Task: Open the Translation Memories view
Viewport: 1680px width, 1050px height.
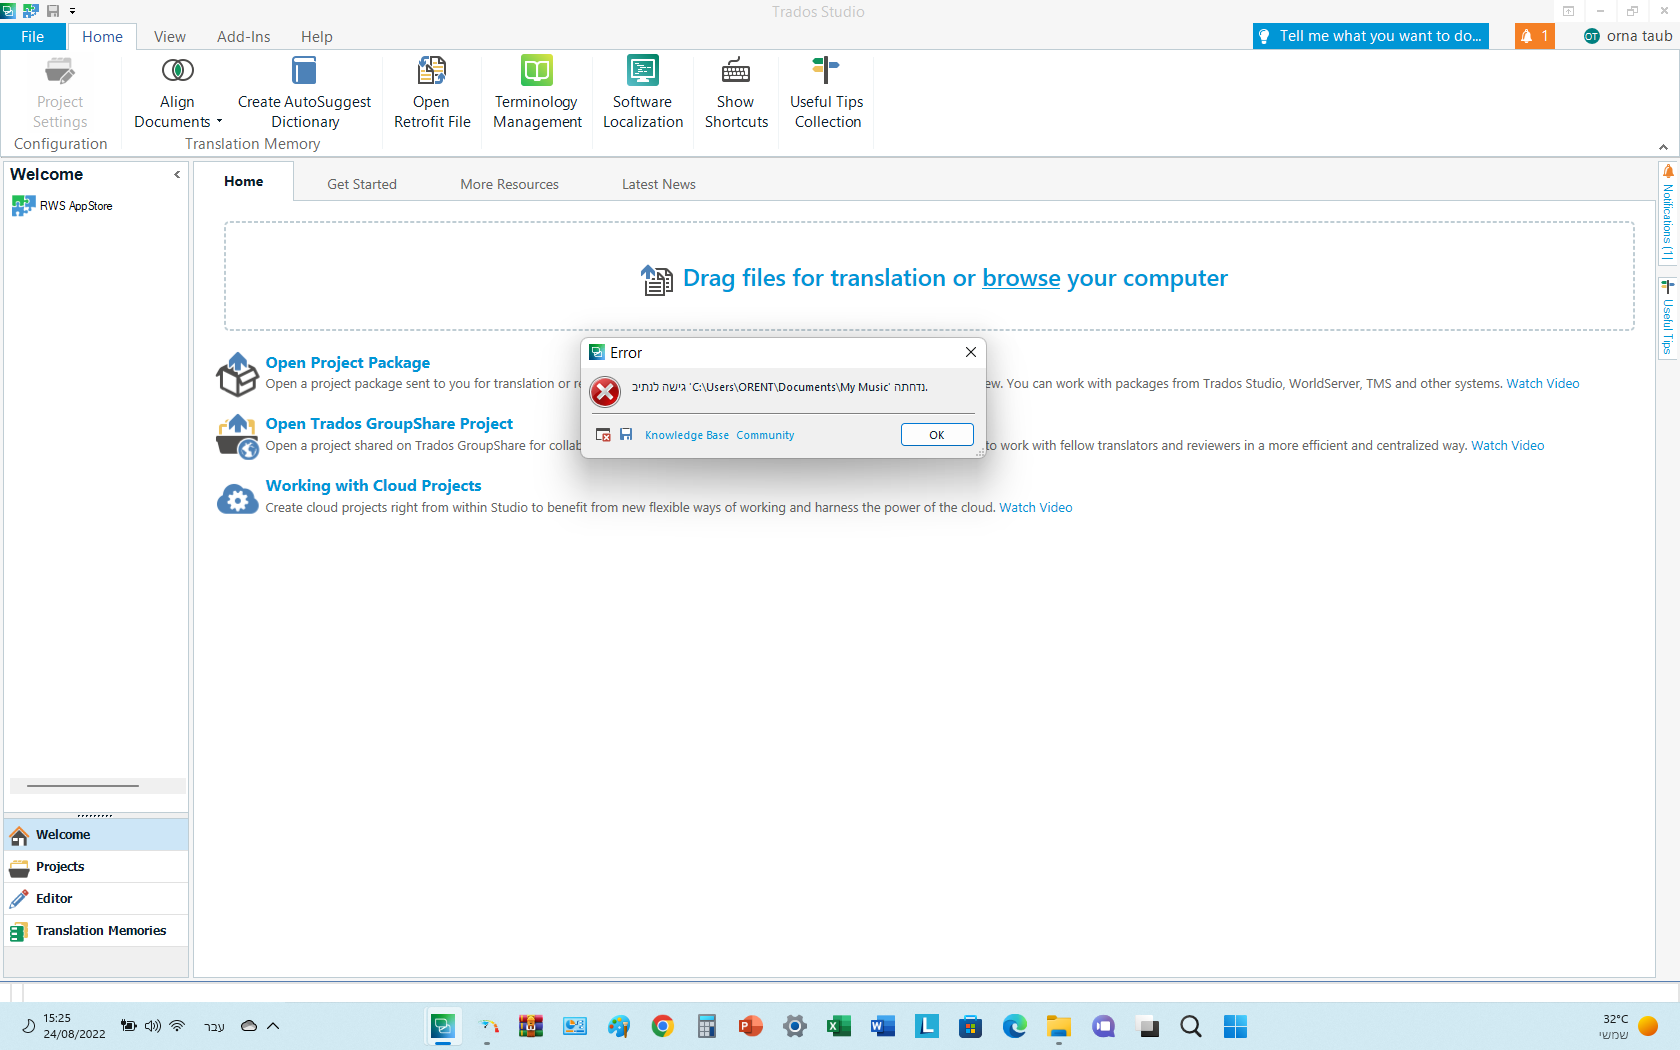Action: (96, 931)
